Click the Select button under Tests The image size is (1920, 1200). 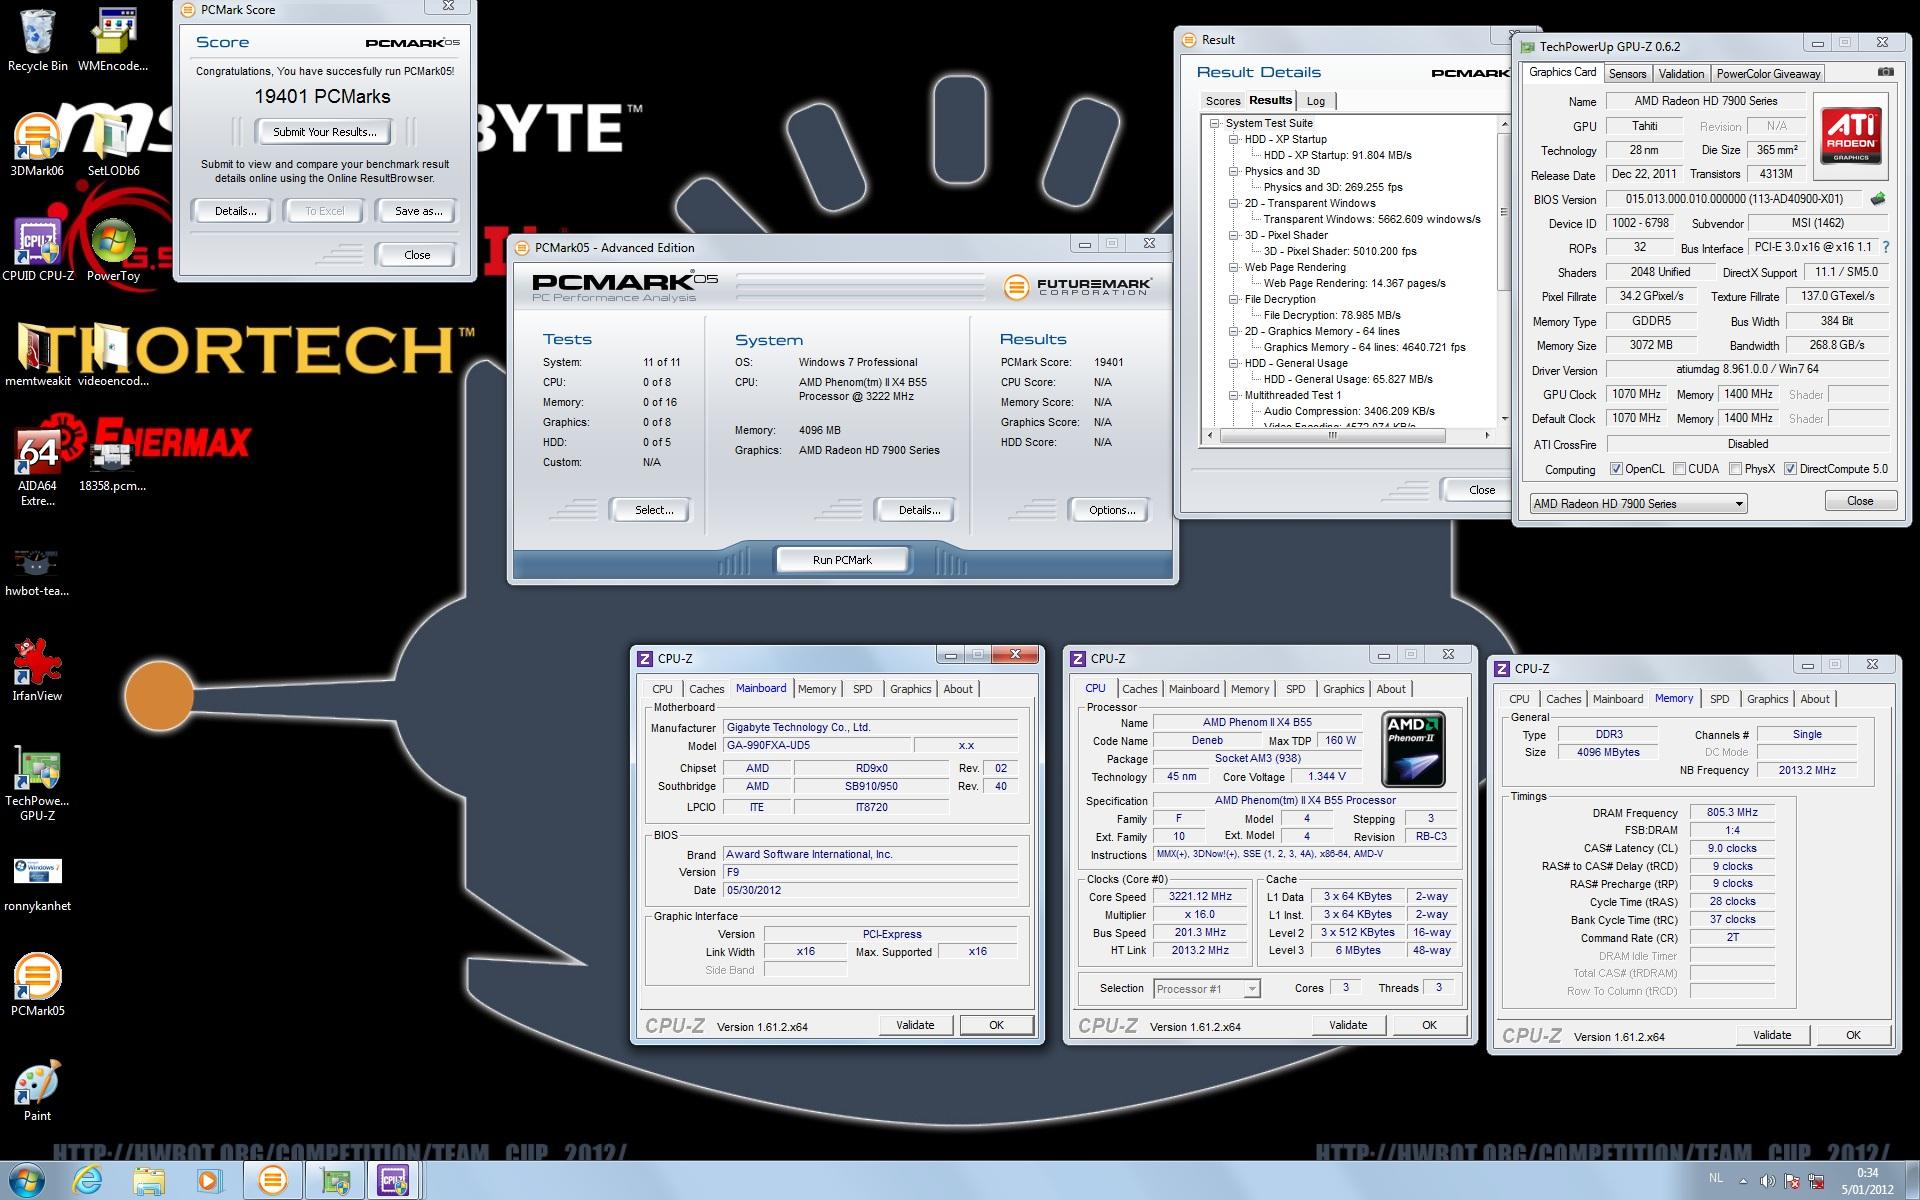click(654, 510)
